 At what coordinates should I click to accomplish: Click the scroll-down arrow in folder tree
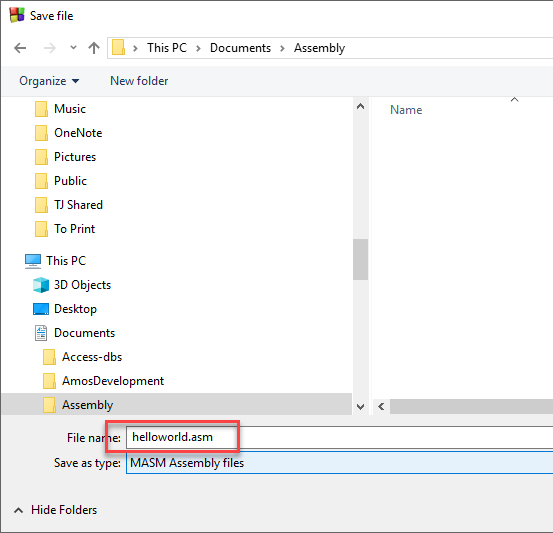click(360, 407)
